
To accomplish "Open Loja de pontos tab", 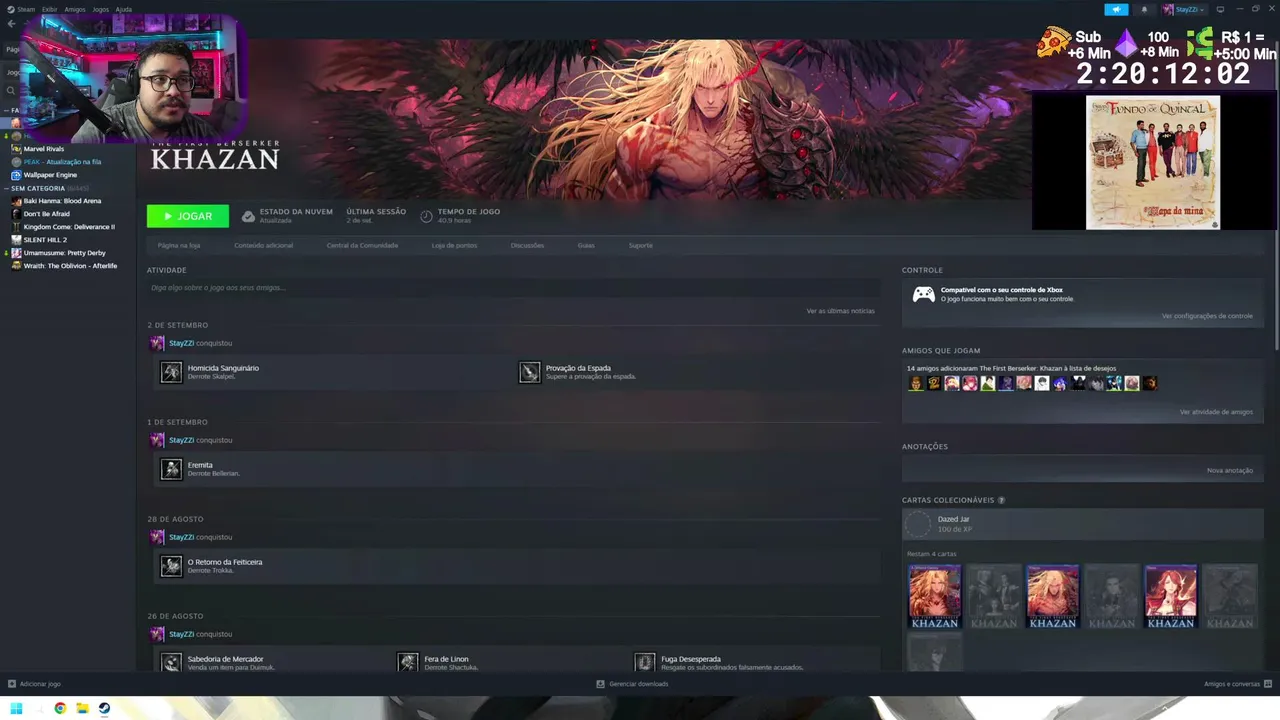I will 454,245.
